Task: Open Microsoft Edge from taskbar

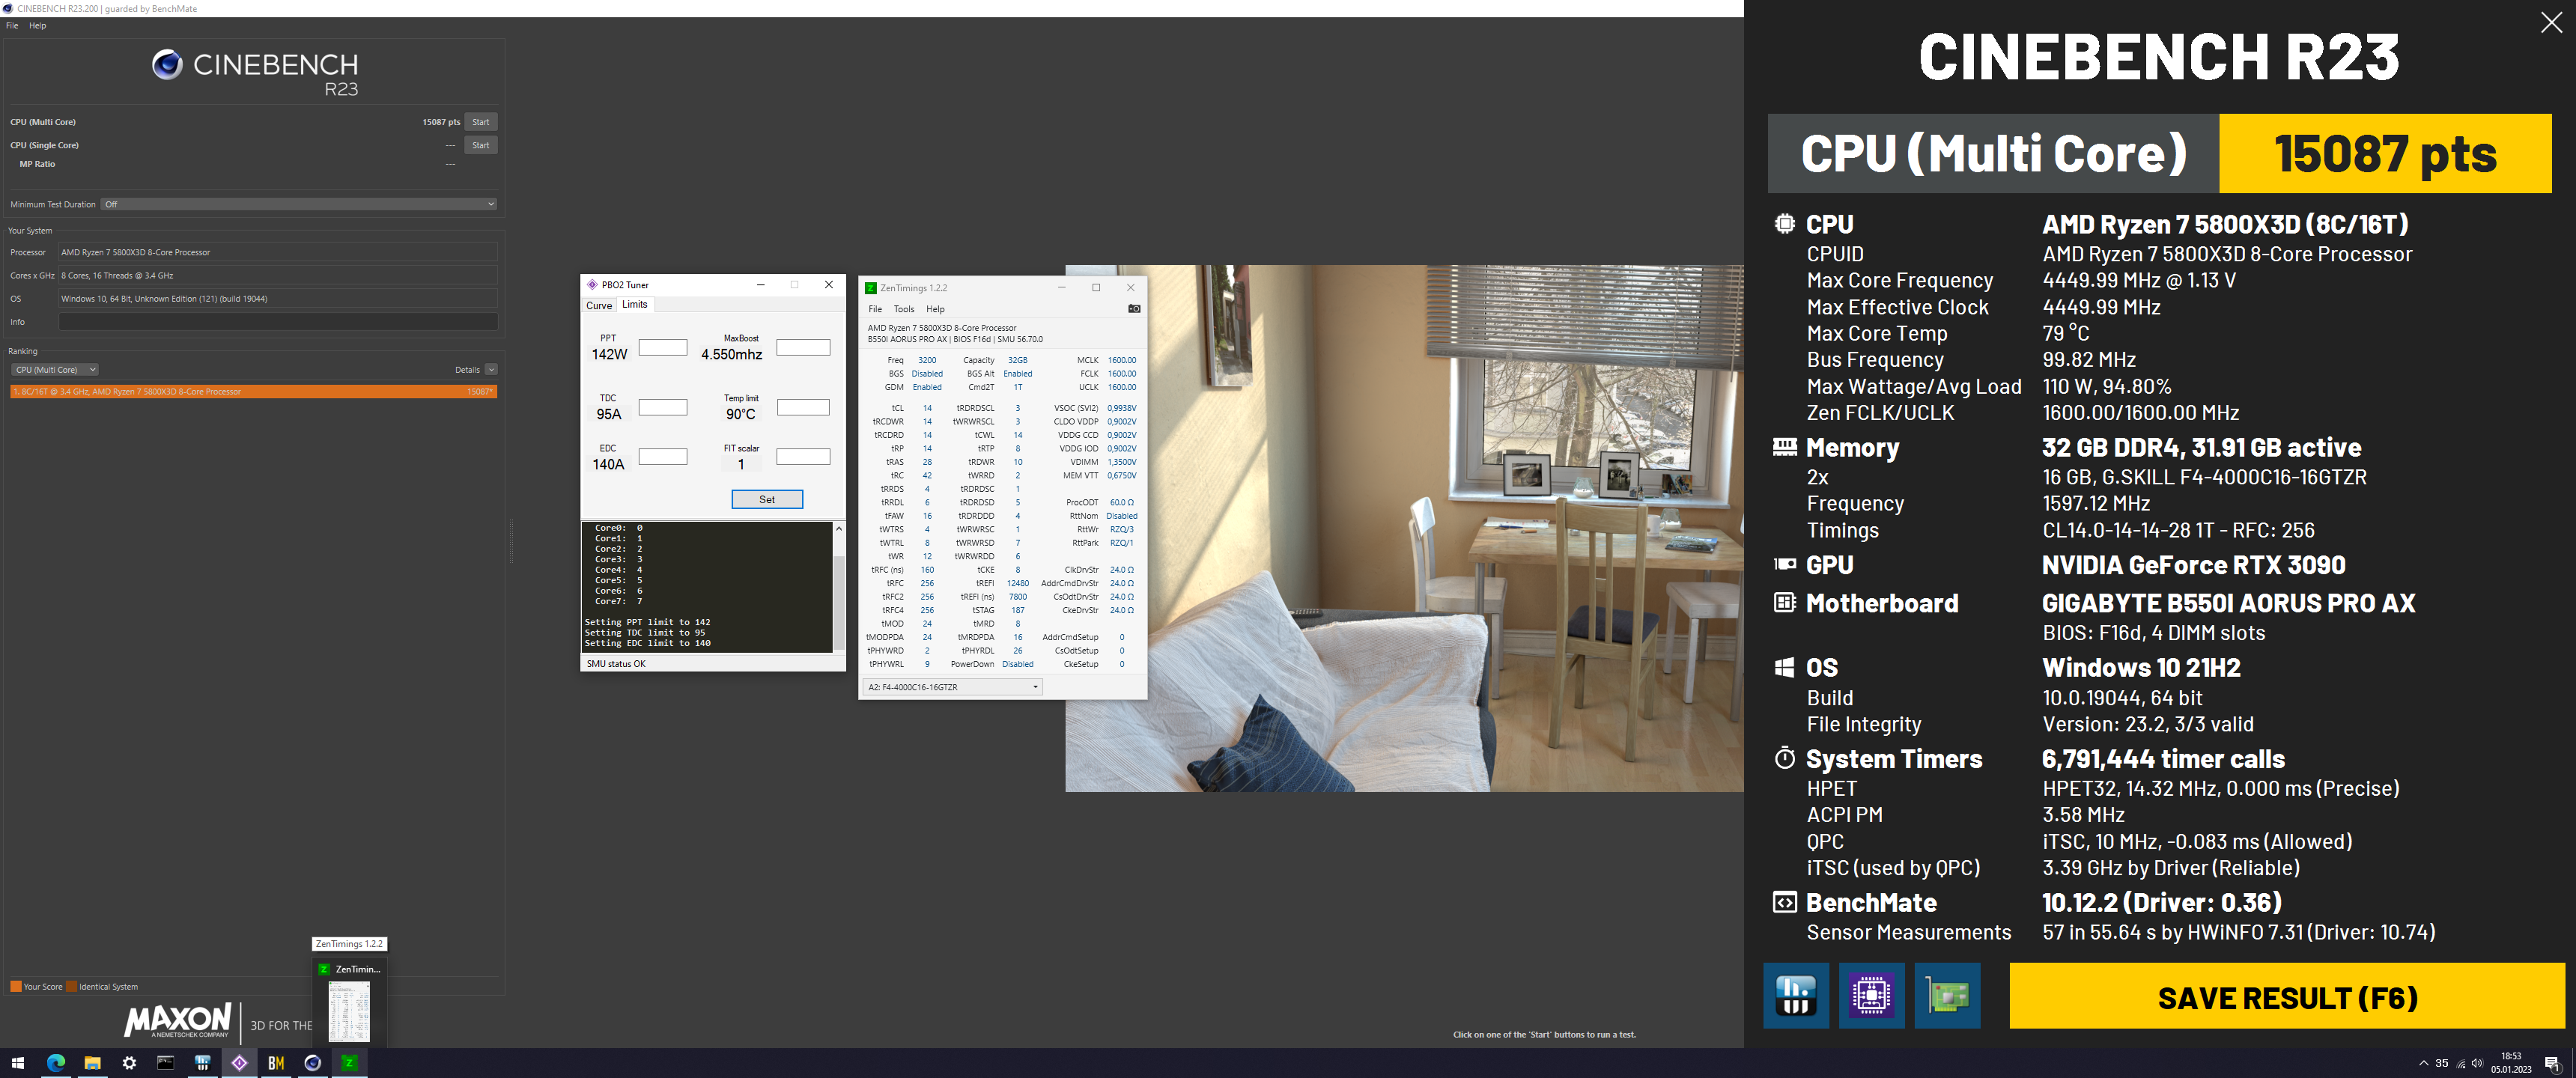Action: [56, 1063]
